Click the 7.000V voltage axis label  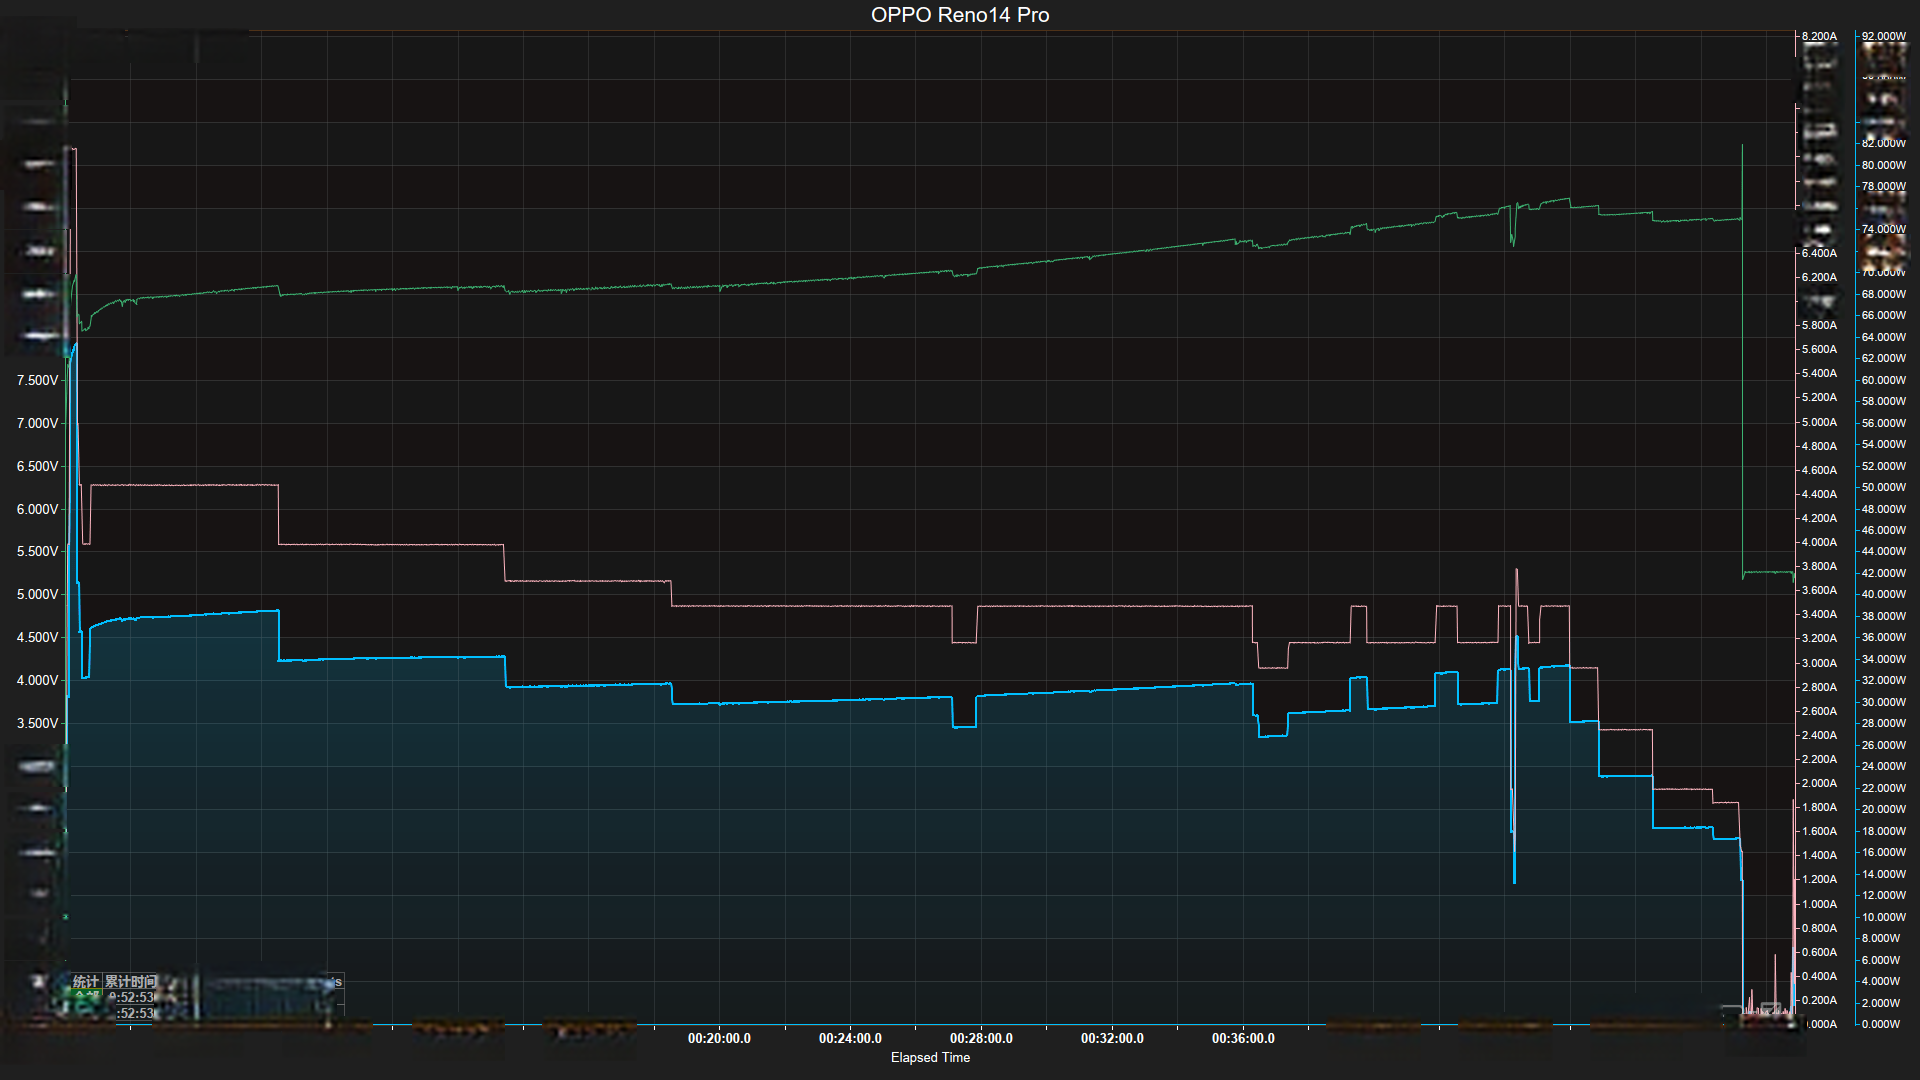[37, 424]
